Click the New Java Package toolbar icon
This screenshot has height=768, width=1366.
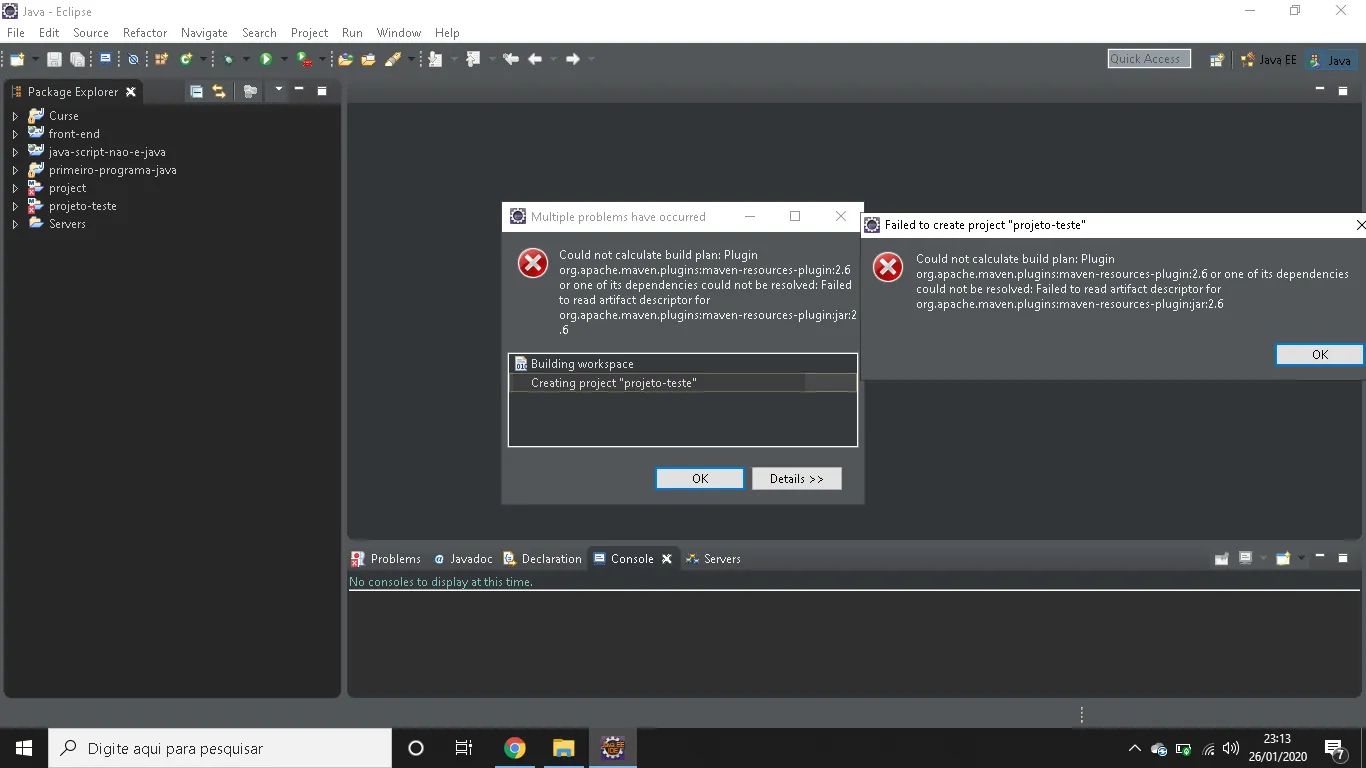161,60
